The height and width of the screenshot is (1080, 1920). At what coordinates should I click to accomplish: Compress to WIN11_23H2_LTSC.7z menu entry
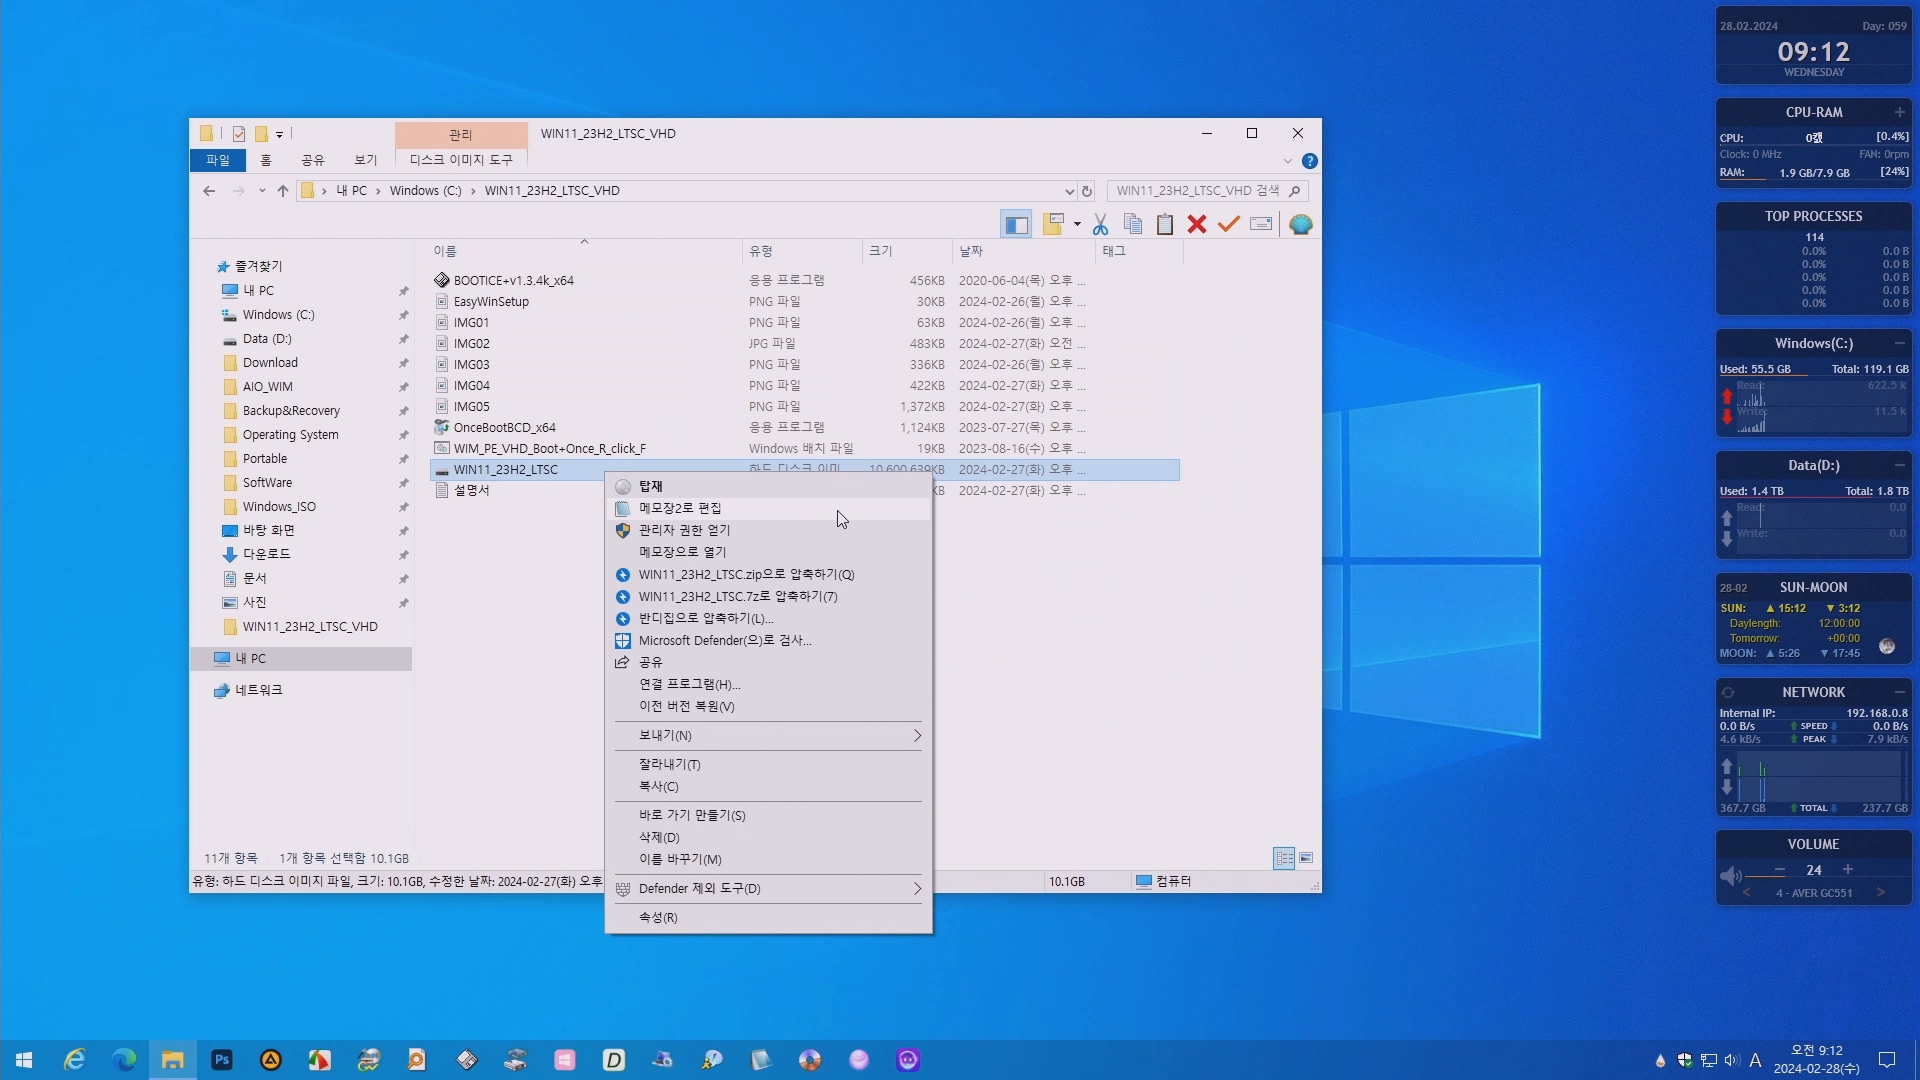pos(768,596)
